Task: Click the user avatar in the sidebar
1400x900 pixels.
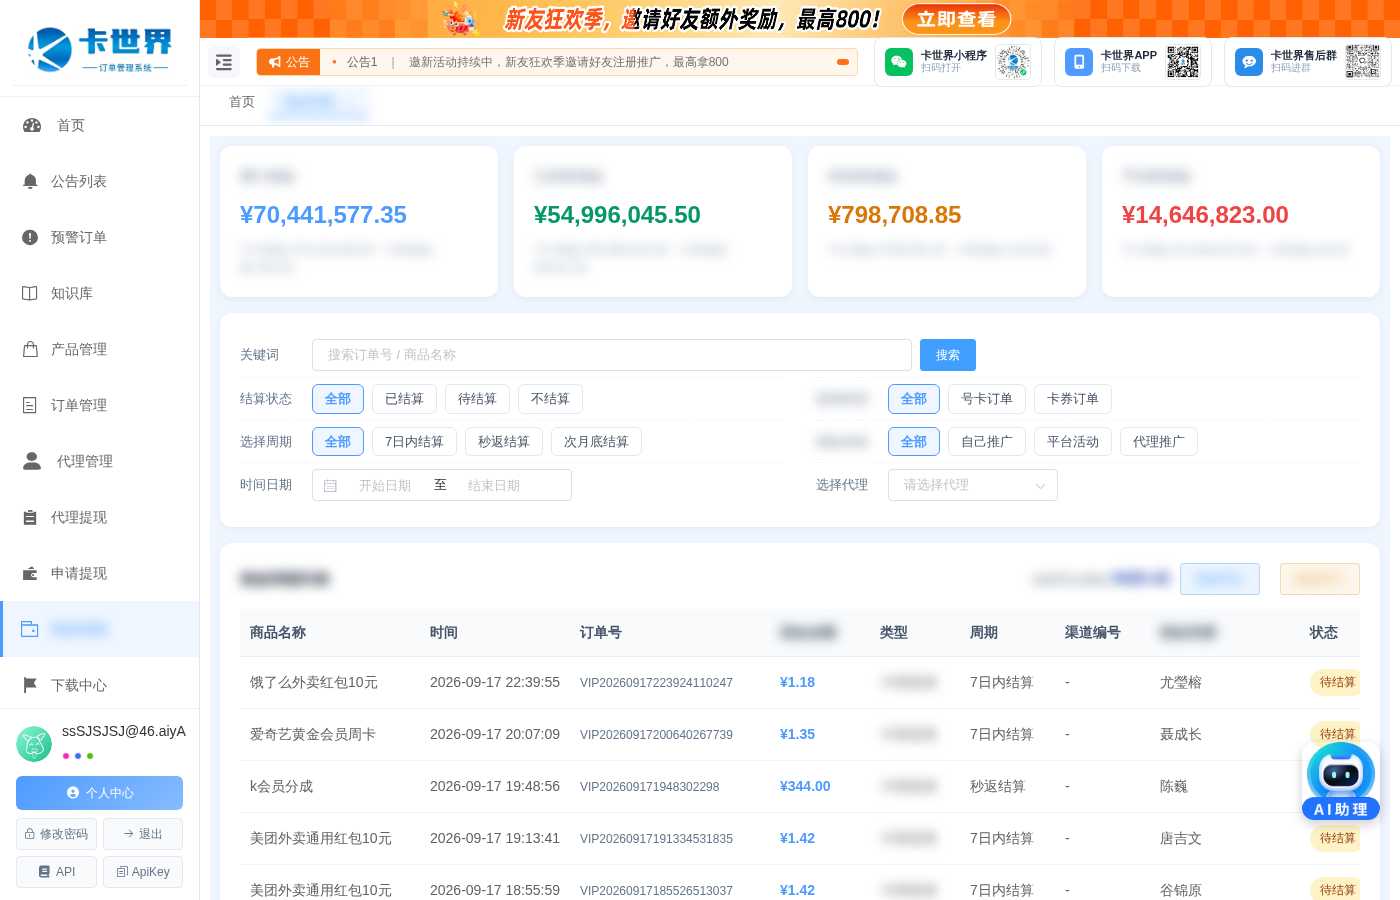Action: click(x=34, y=744)
